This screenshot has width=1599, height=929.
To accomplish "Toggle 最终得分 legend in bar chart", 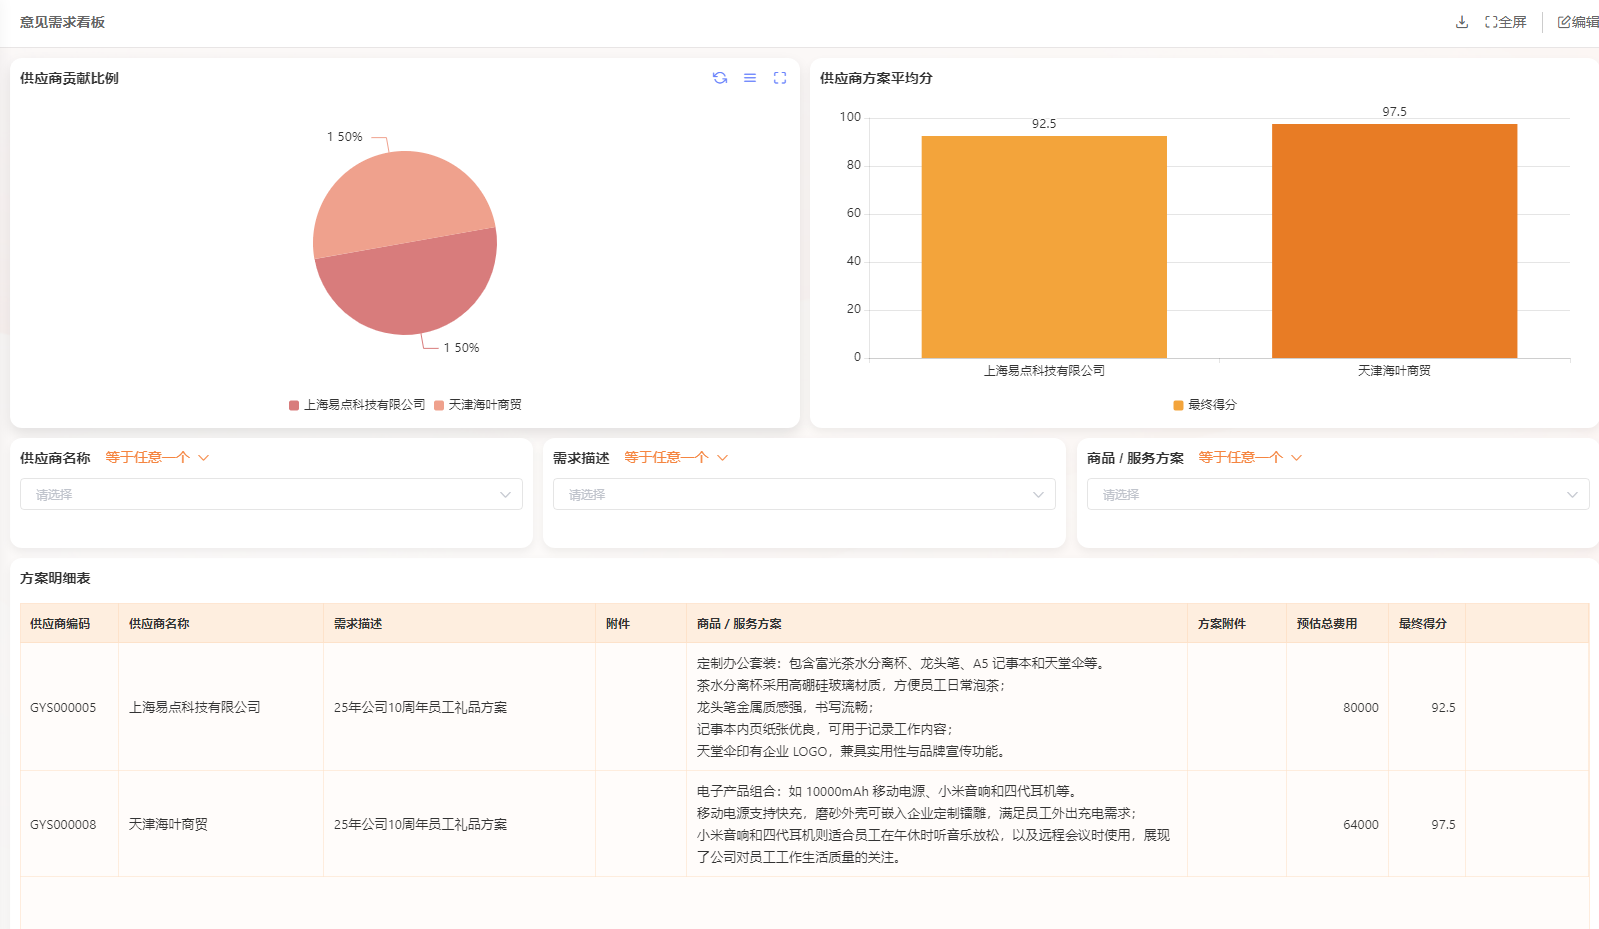I will click(x=1205, y=405).
